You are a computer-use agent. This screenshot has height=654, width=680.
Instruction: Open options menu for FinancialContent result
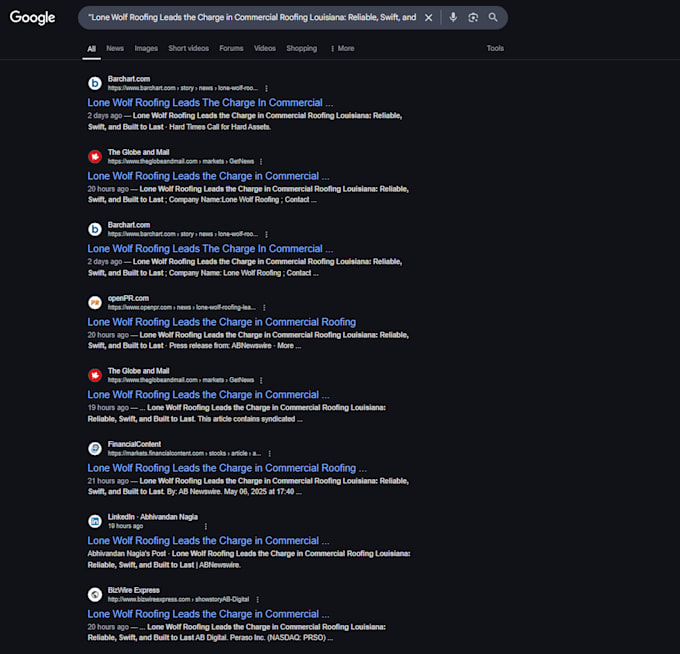[269, 454]
